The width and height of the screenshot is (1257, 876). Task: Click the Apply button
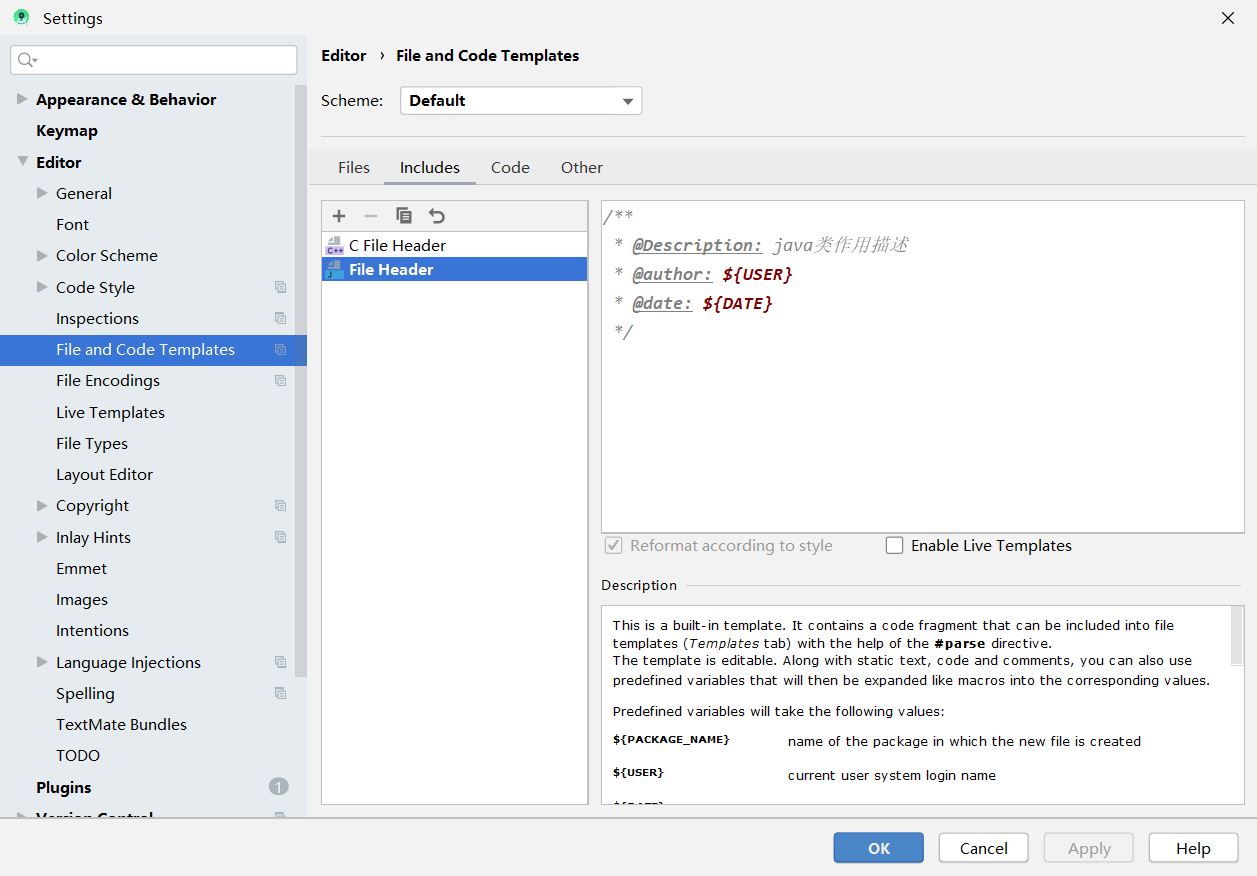pos(1089,848)
